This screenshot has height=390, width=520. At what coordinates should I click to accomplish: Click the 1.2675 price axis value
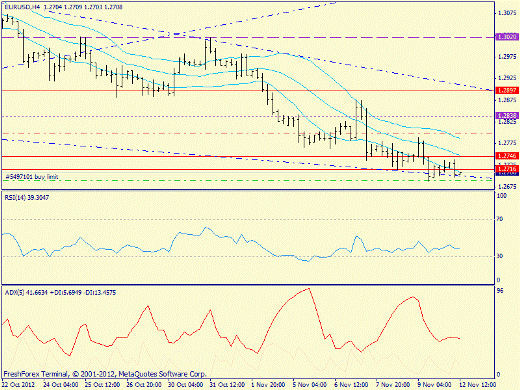pyautogui.click(x=507, y=187)
